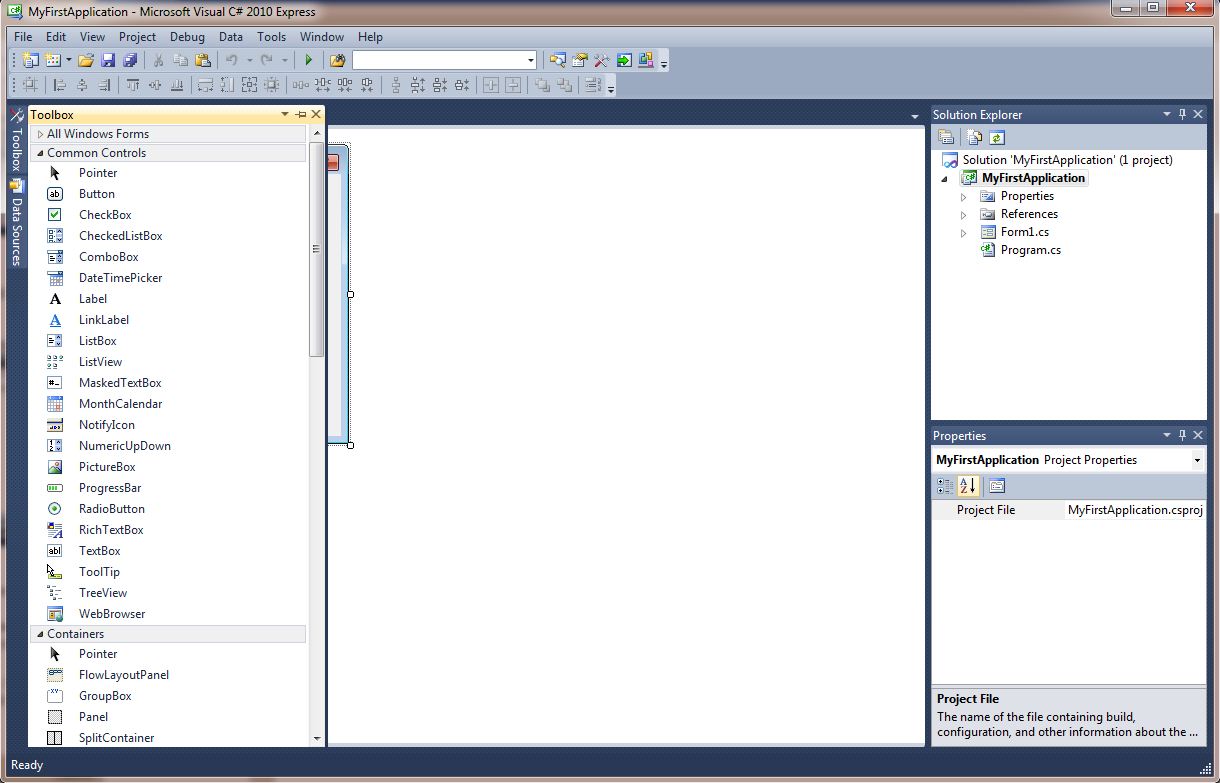Click the Bring to Front layout icon
This screenshot has height=783, width=1220.
point(542,85)
